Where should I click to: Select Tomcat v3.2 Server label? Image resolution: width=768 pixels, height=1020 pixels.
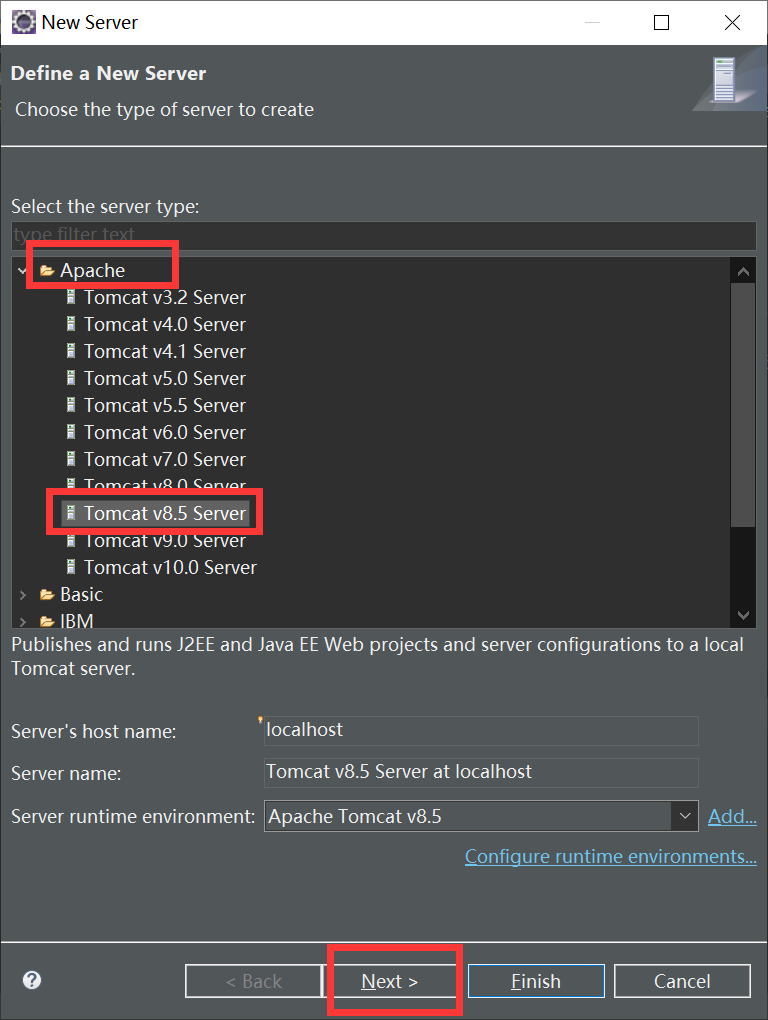165,297
